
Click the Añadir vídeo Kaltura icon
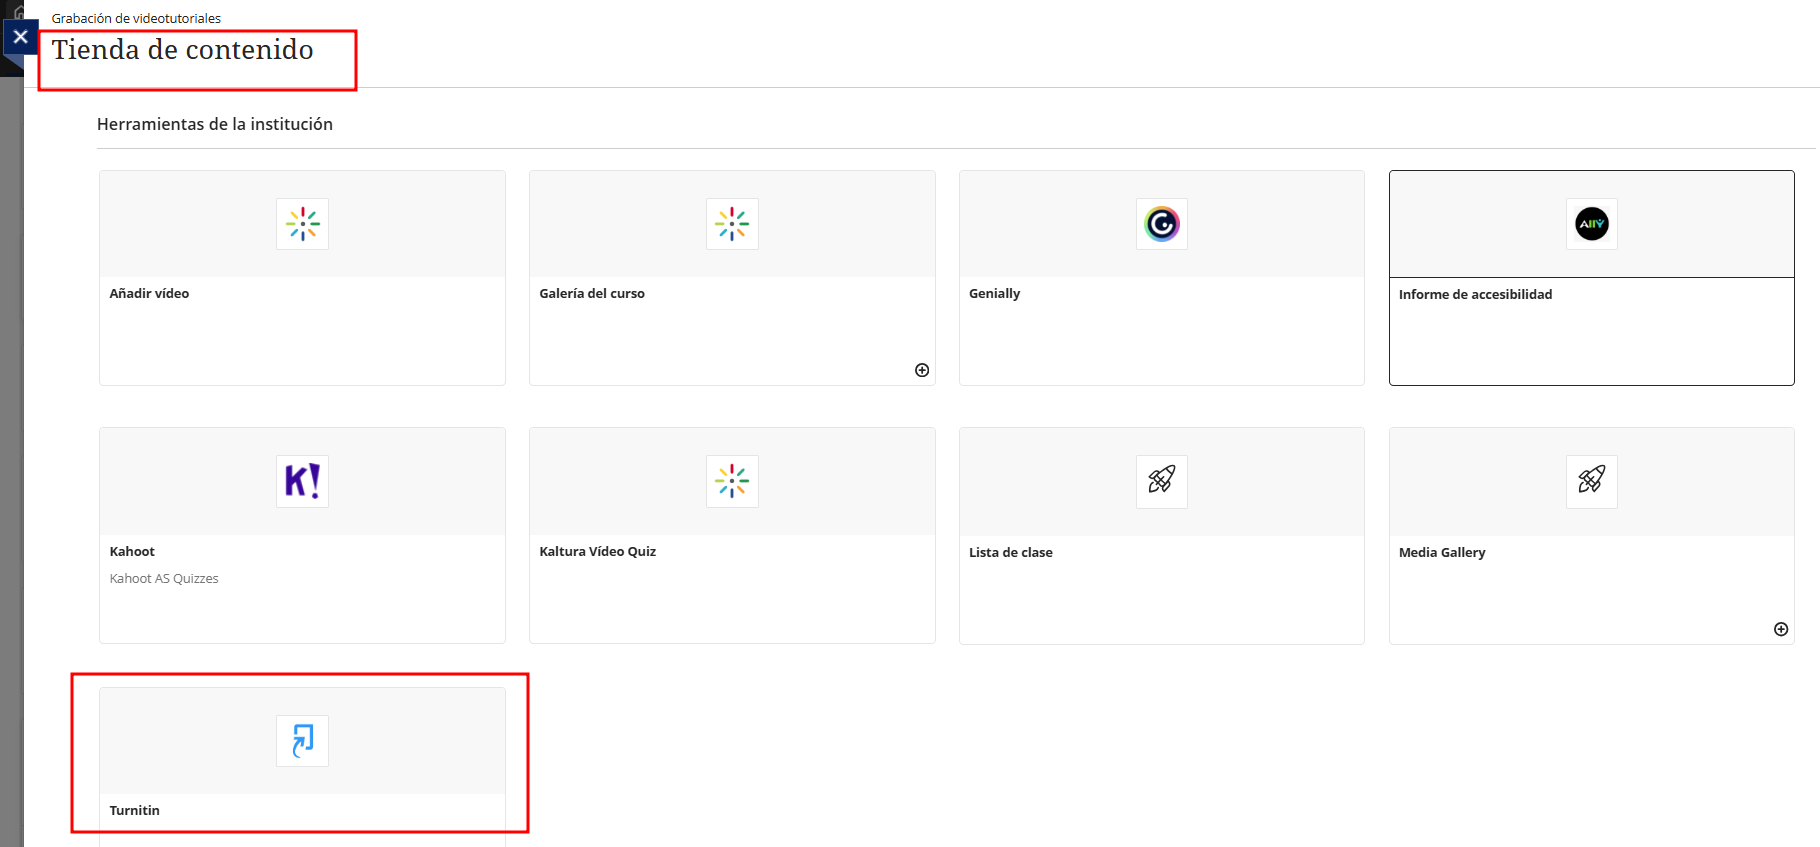[x=302, y=224]
